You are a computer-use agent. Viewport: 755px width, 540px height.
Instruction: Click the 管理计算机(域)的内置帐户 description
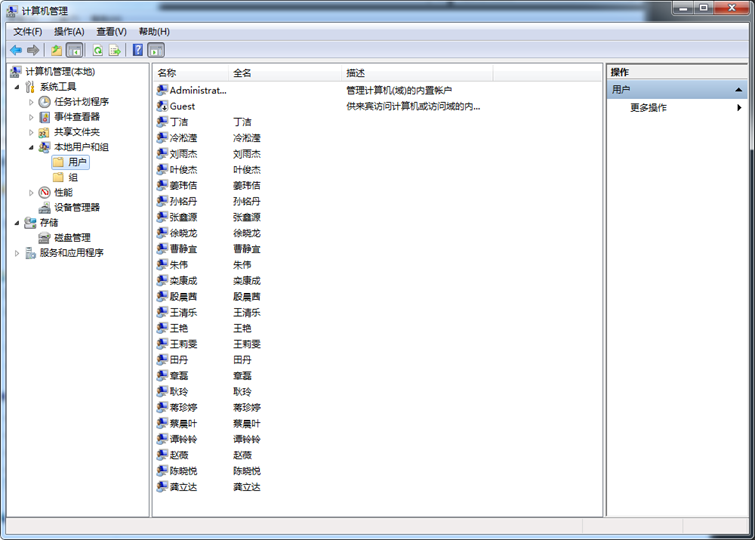point(399,90)
